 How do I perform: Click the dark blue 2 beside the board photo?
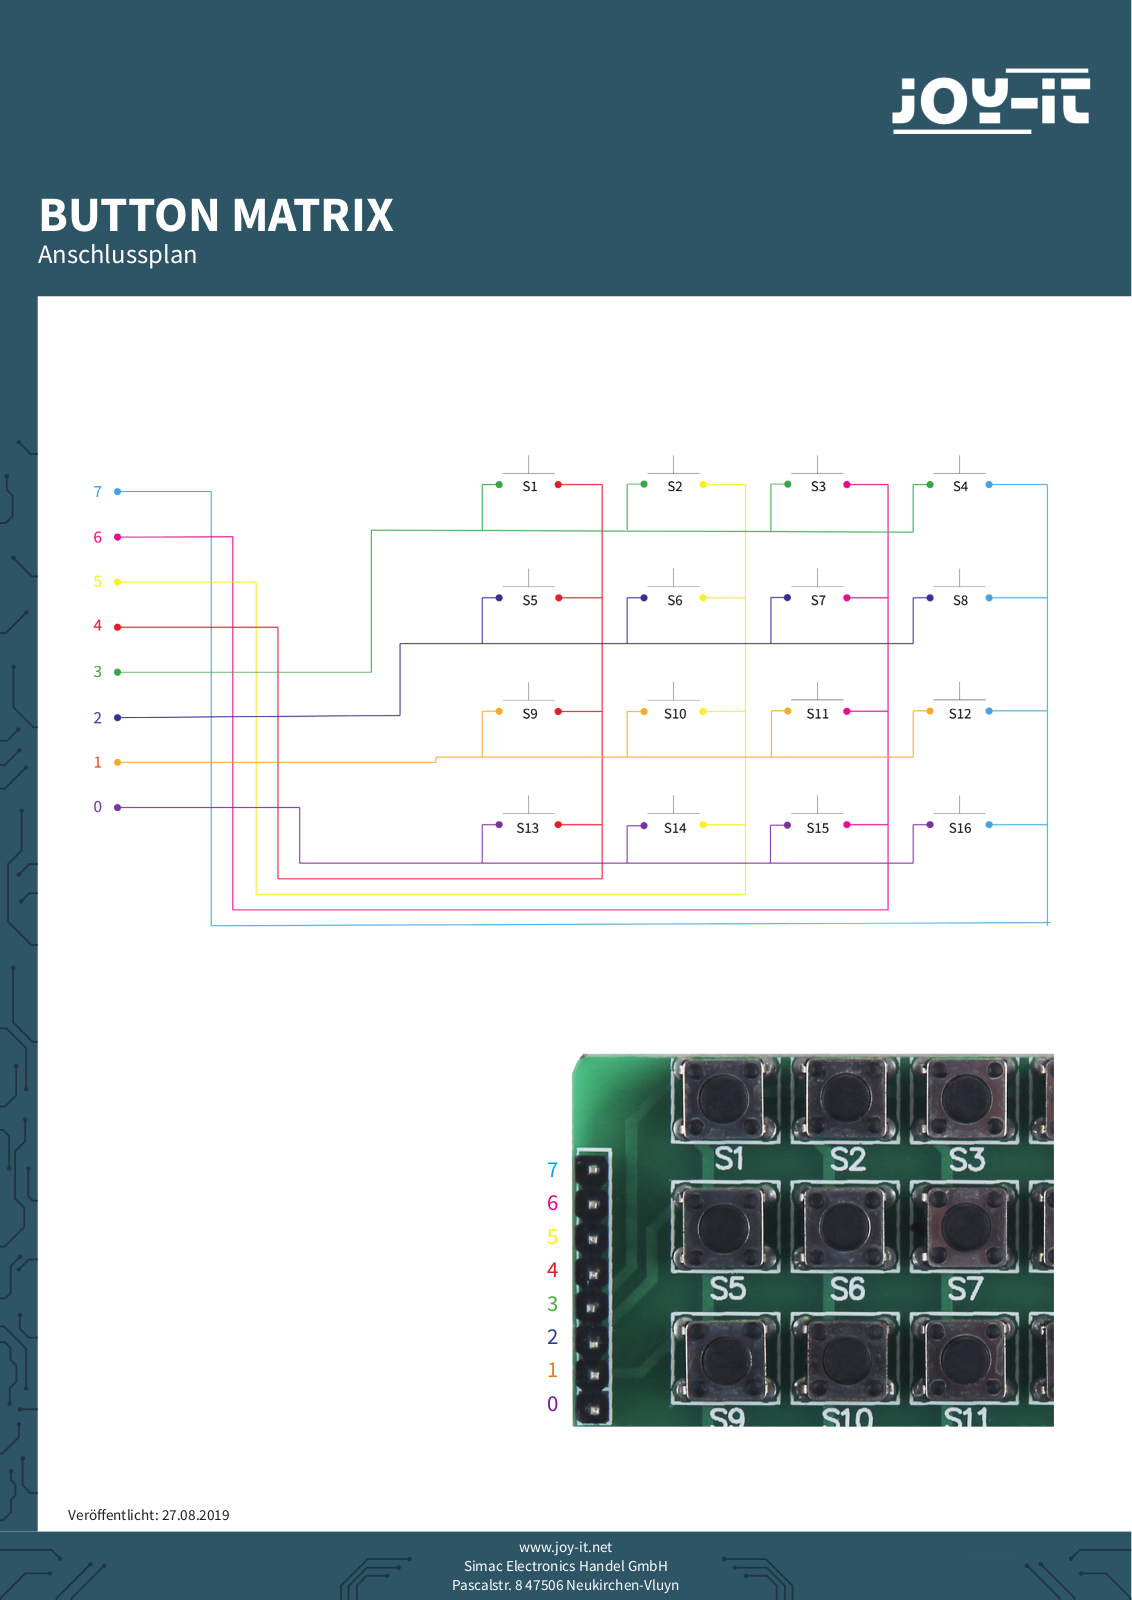[x=552, y=1337]
